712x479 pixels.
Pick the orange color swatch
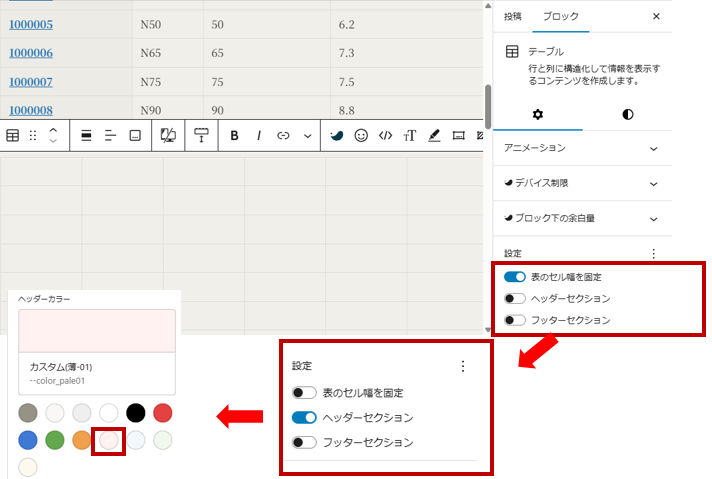[82, 440]
